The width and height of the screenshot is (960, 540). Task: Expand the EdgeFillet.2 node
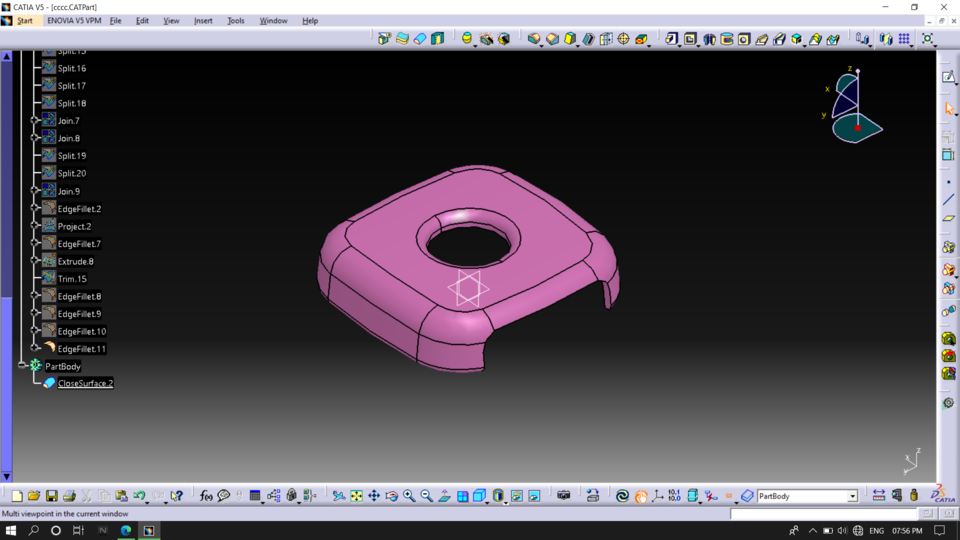pos(35,209)
